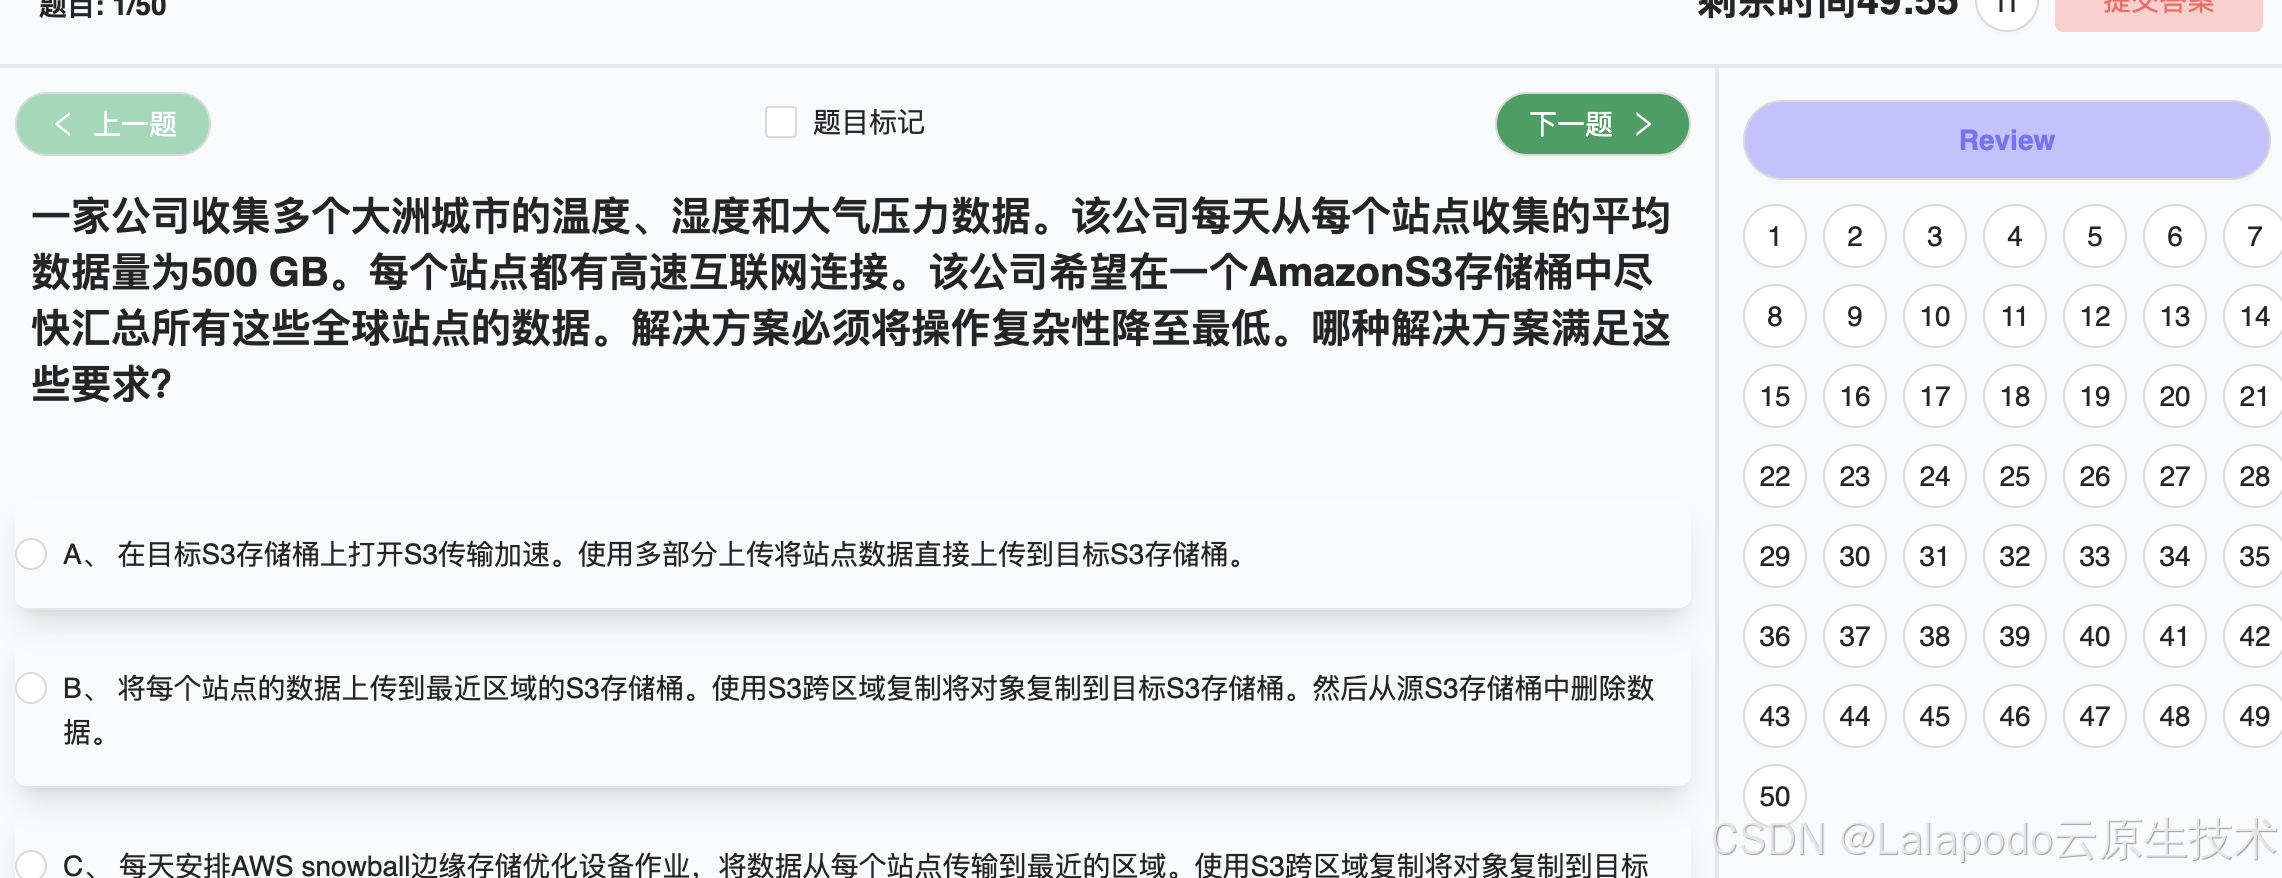
Task: Select answer option A radio button
Action: click(32, 554)
